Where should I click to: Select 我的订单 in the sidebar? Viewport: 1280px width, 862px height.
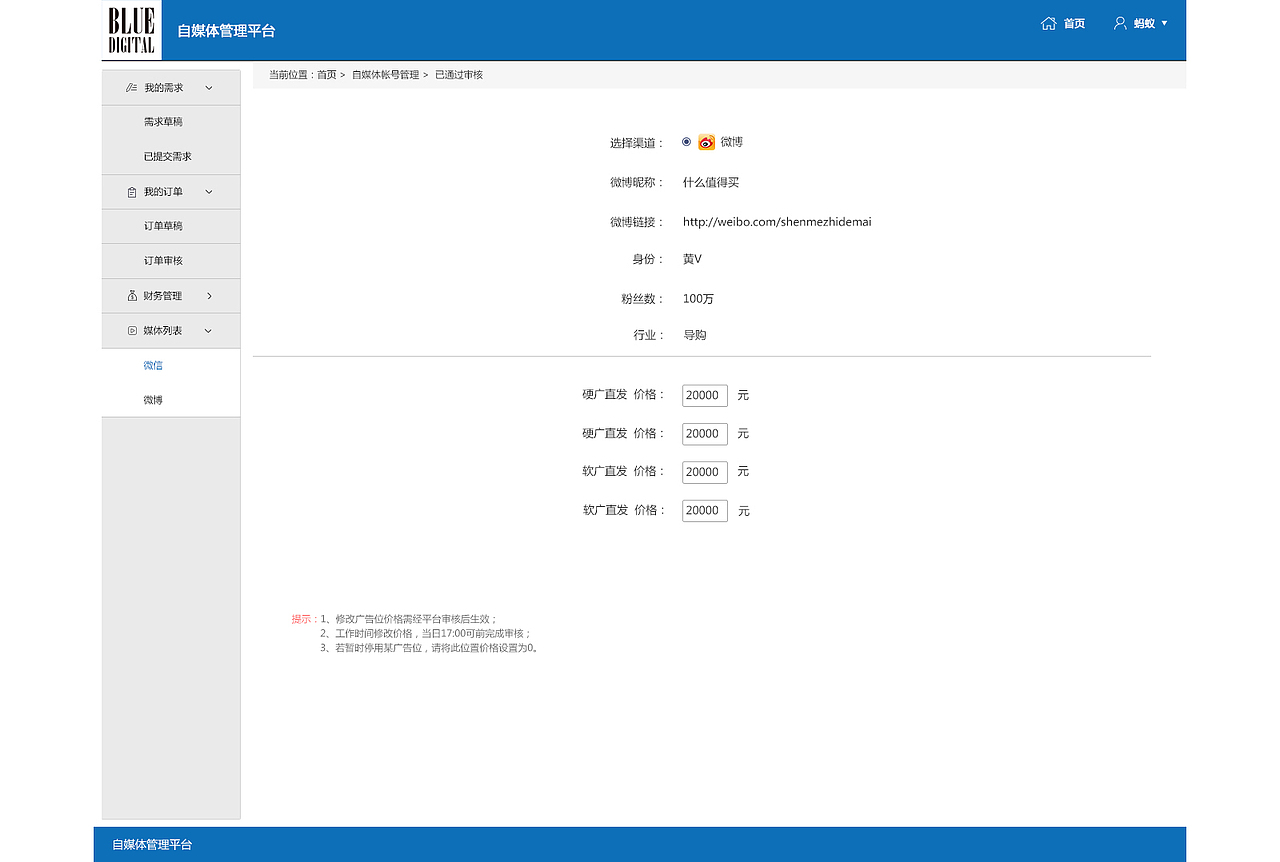tap(163, 192)
